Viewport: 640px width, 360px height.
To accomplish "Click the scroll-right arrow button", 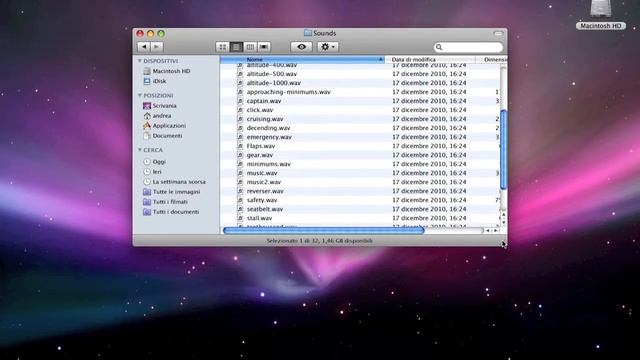I will coord(496,231).
